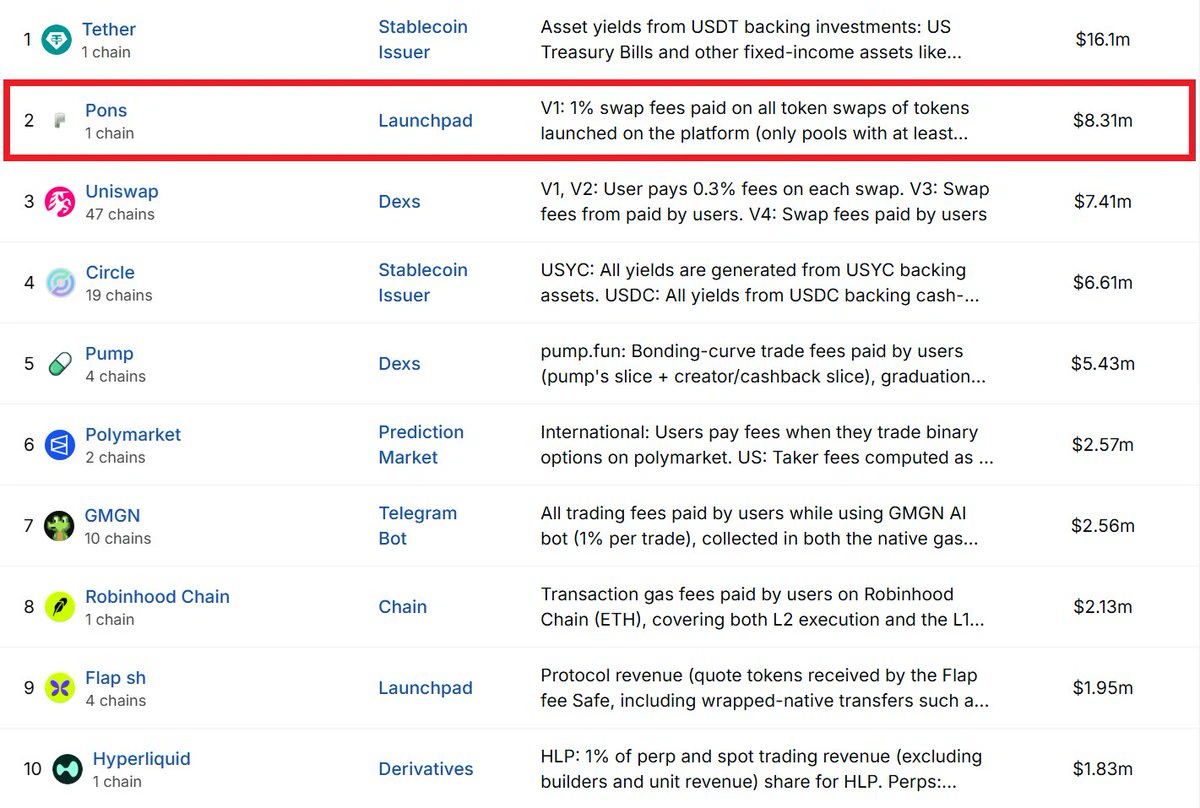The image size is (1200, 808).
Task: Click the Uniswap description about 0.3% fees
Action: [x=765, y=202]
